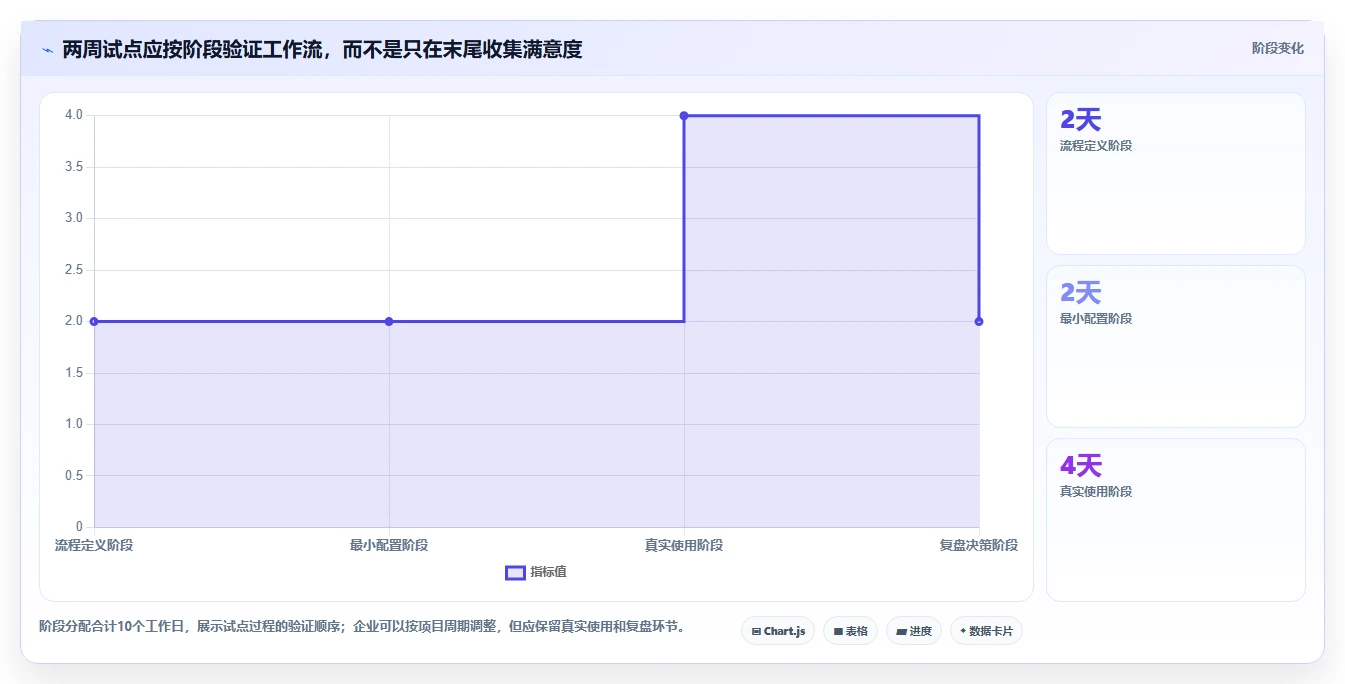Image resolution: width=1345 pixels, height=684 pixels.
Task: Click the 真实使用阶段 card caption
Action: (1096, 492)
